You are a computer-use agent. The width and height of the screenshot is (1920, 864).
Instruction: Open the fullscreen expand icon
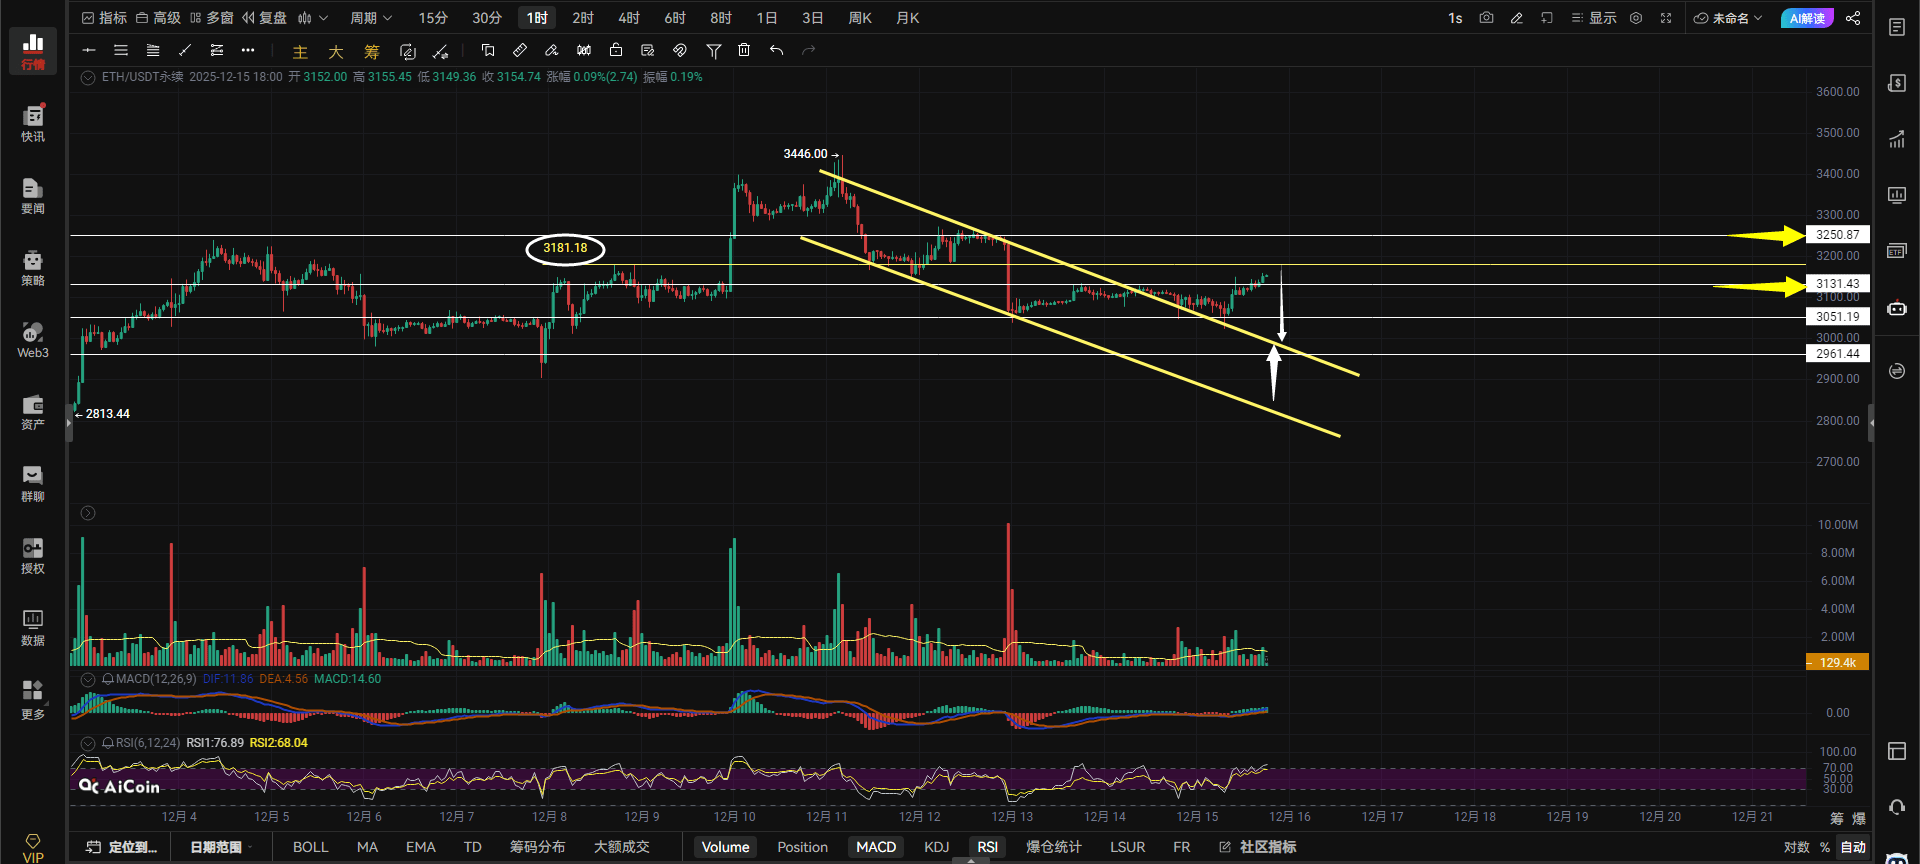click(1666, 18)
